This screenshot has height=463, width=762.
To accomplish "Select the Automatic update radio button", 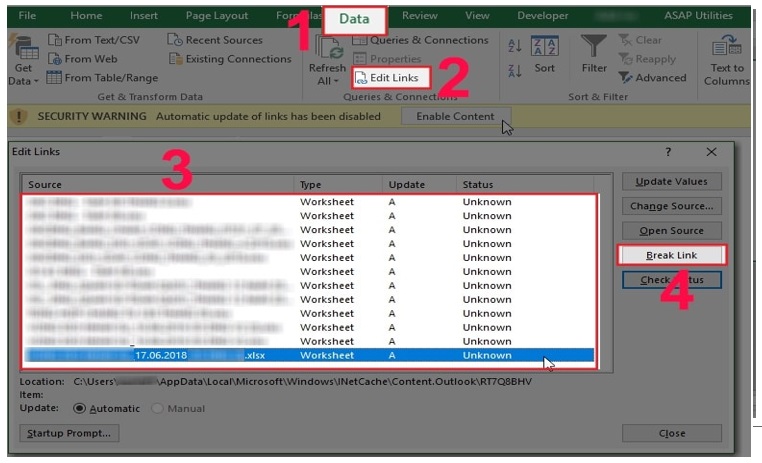I will pos(80,408).
